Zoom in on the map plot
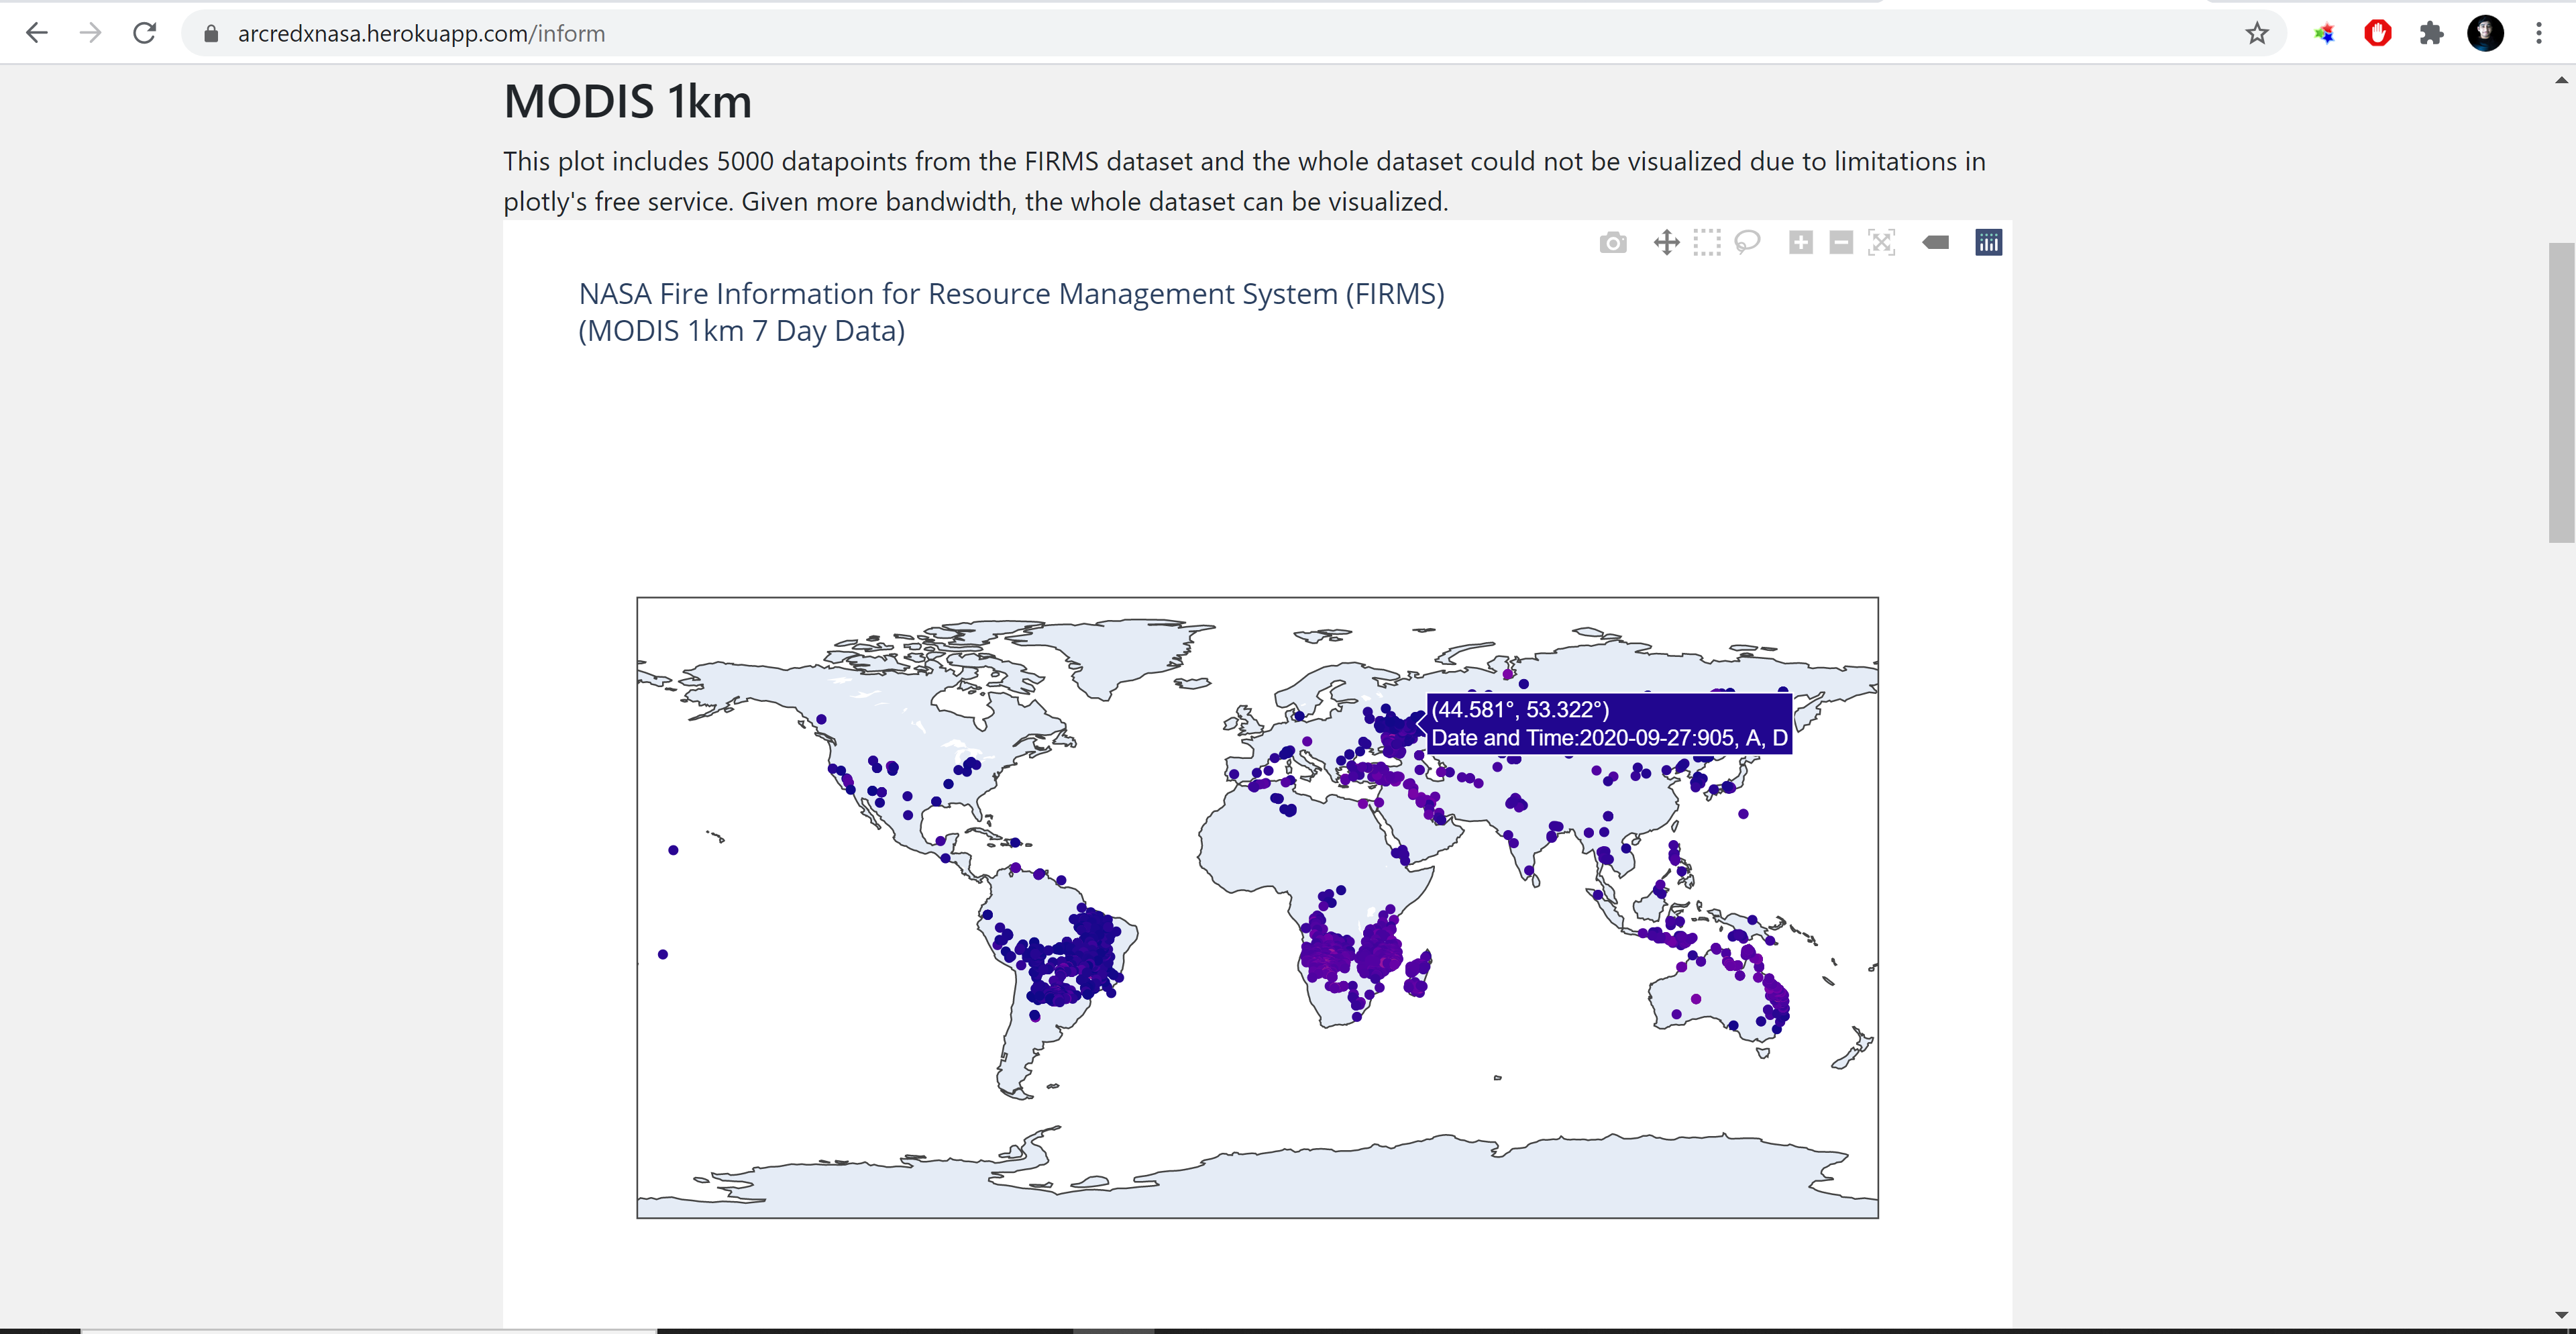 1801,243
